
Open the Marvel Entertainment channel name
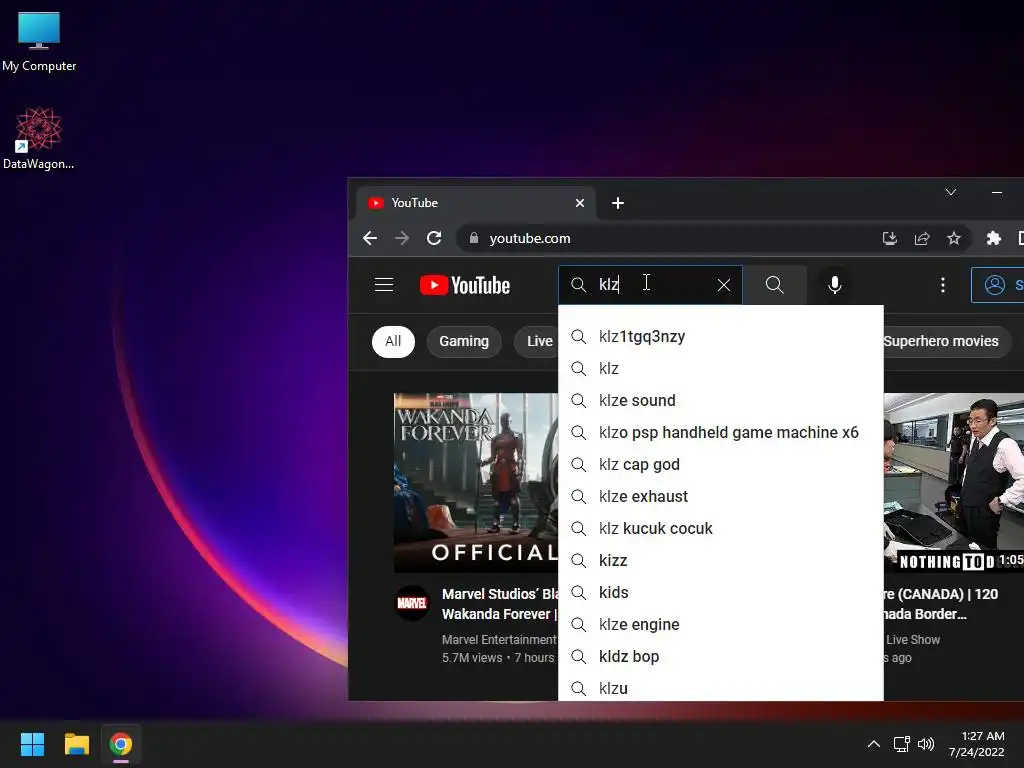coord(500,640)
